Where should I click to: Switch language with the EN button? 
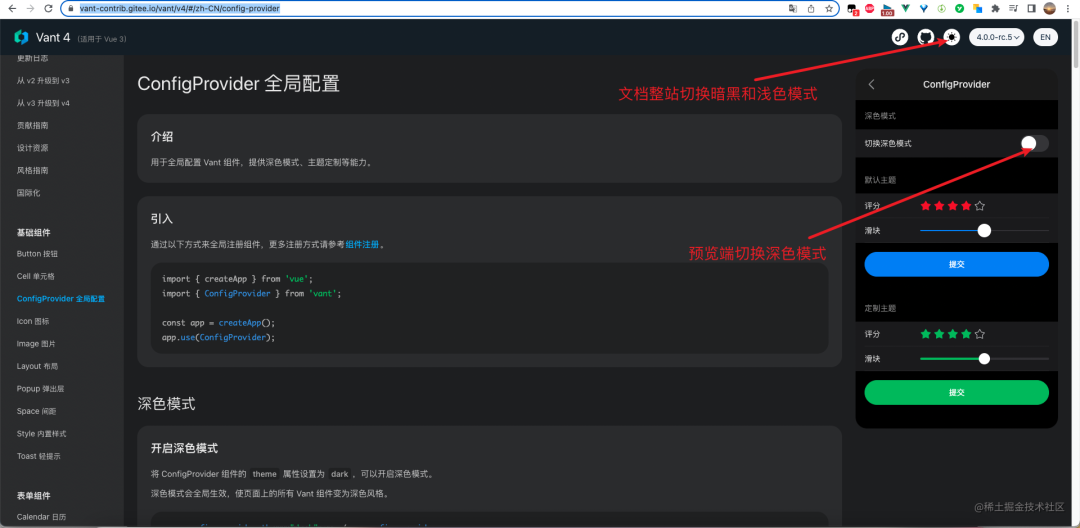(x=1045, y=37)
